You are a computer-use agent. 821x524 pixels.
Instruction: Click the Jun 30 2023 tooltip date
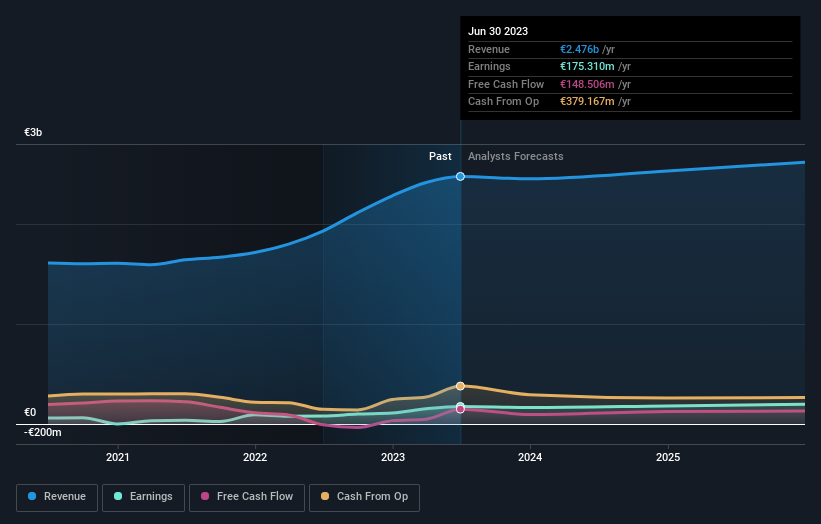[498, 31]
